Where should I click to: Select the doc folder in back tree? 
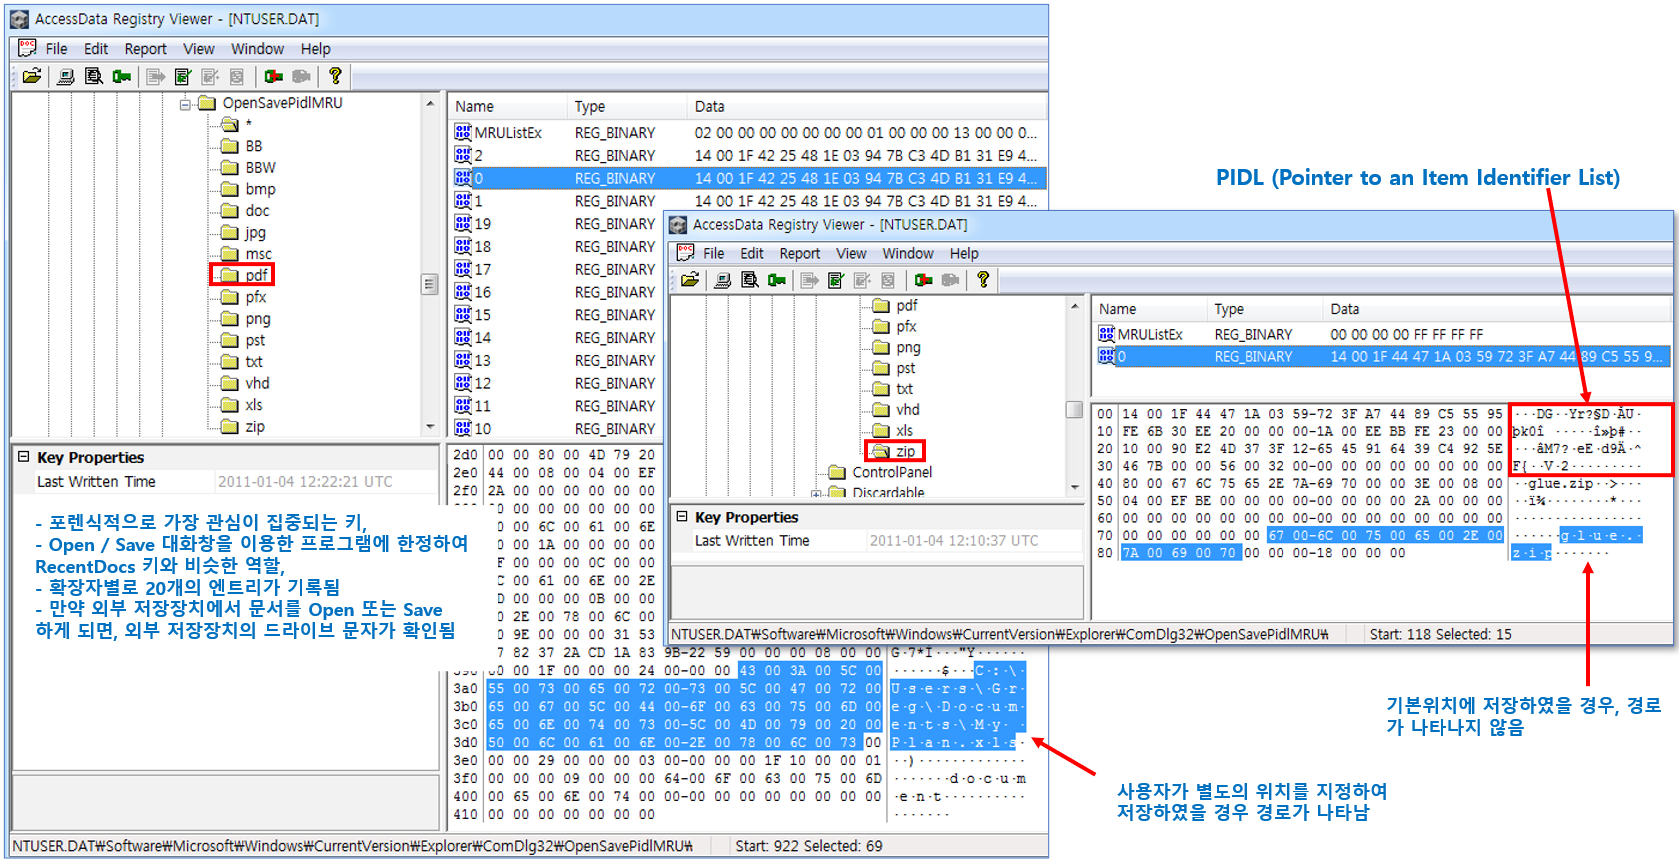(245, 211)
